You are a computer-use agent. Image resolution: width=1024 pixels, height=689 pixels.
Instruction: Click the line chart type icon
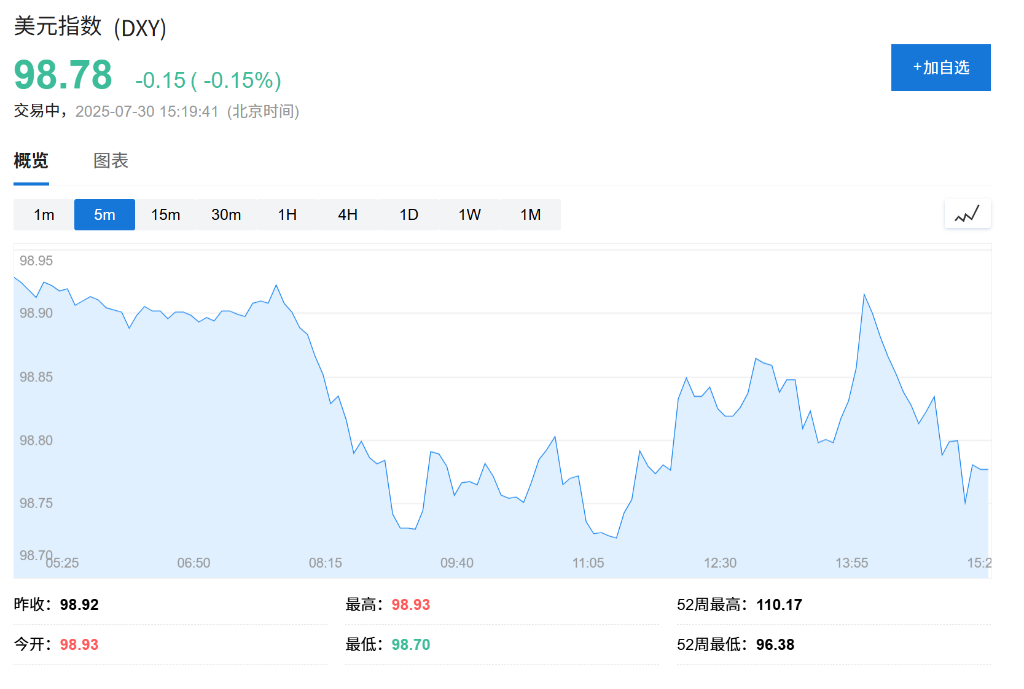pos(967,214)
